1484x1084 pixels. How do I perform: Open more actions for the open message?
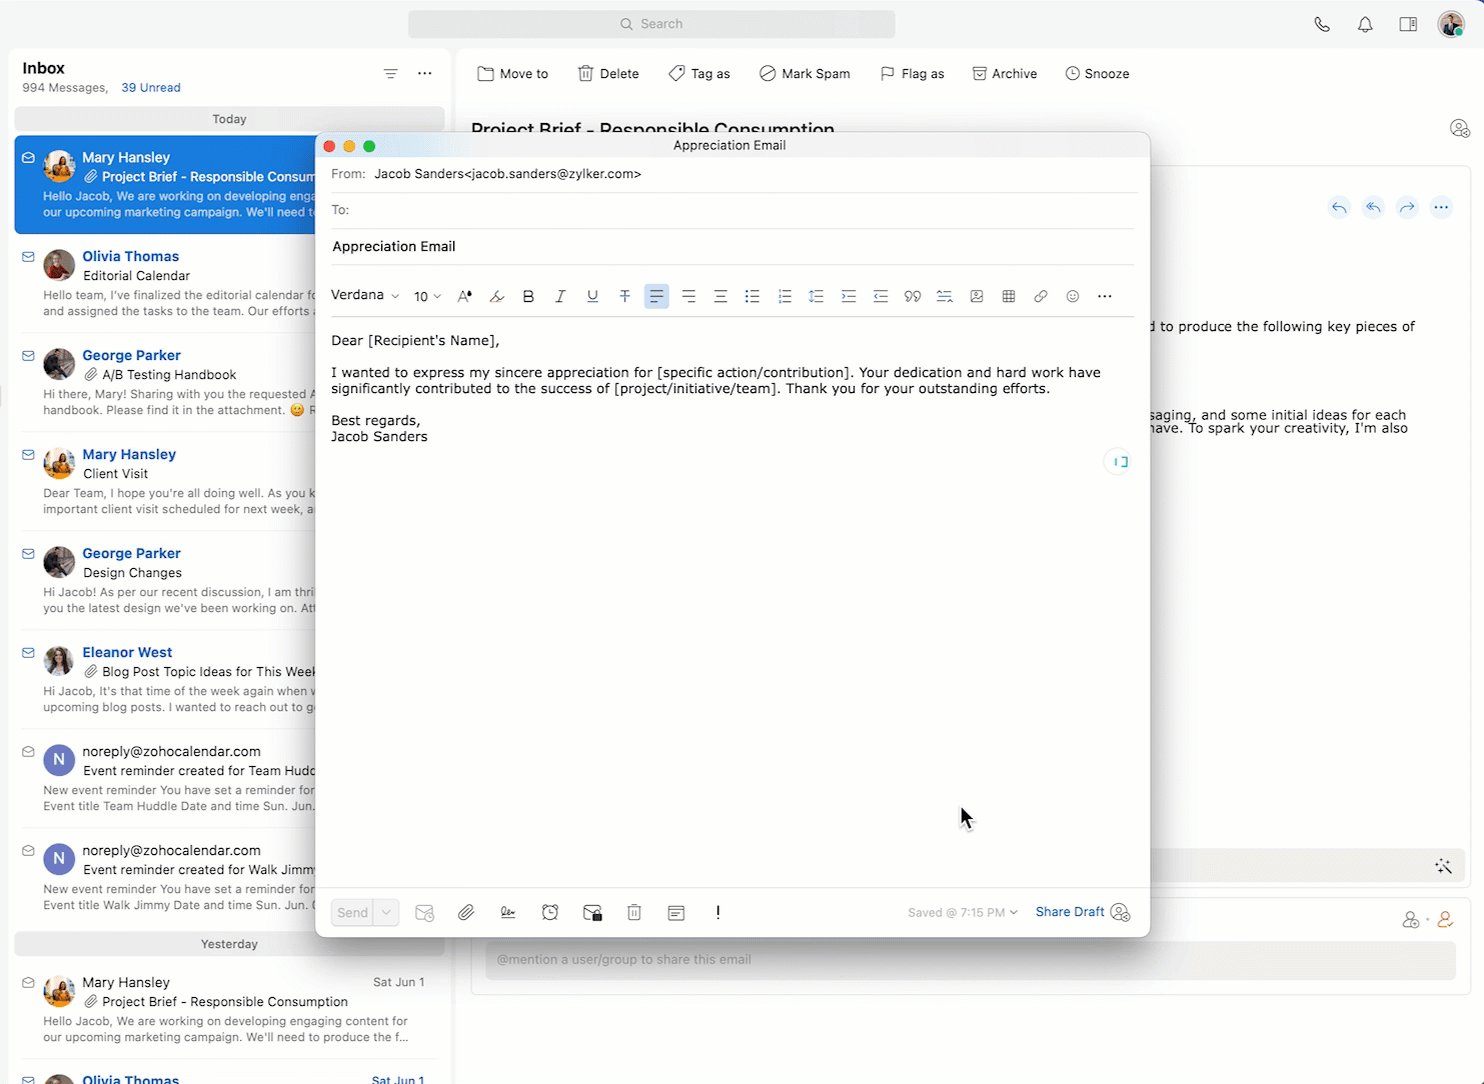1441,208
